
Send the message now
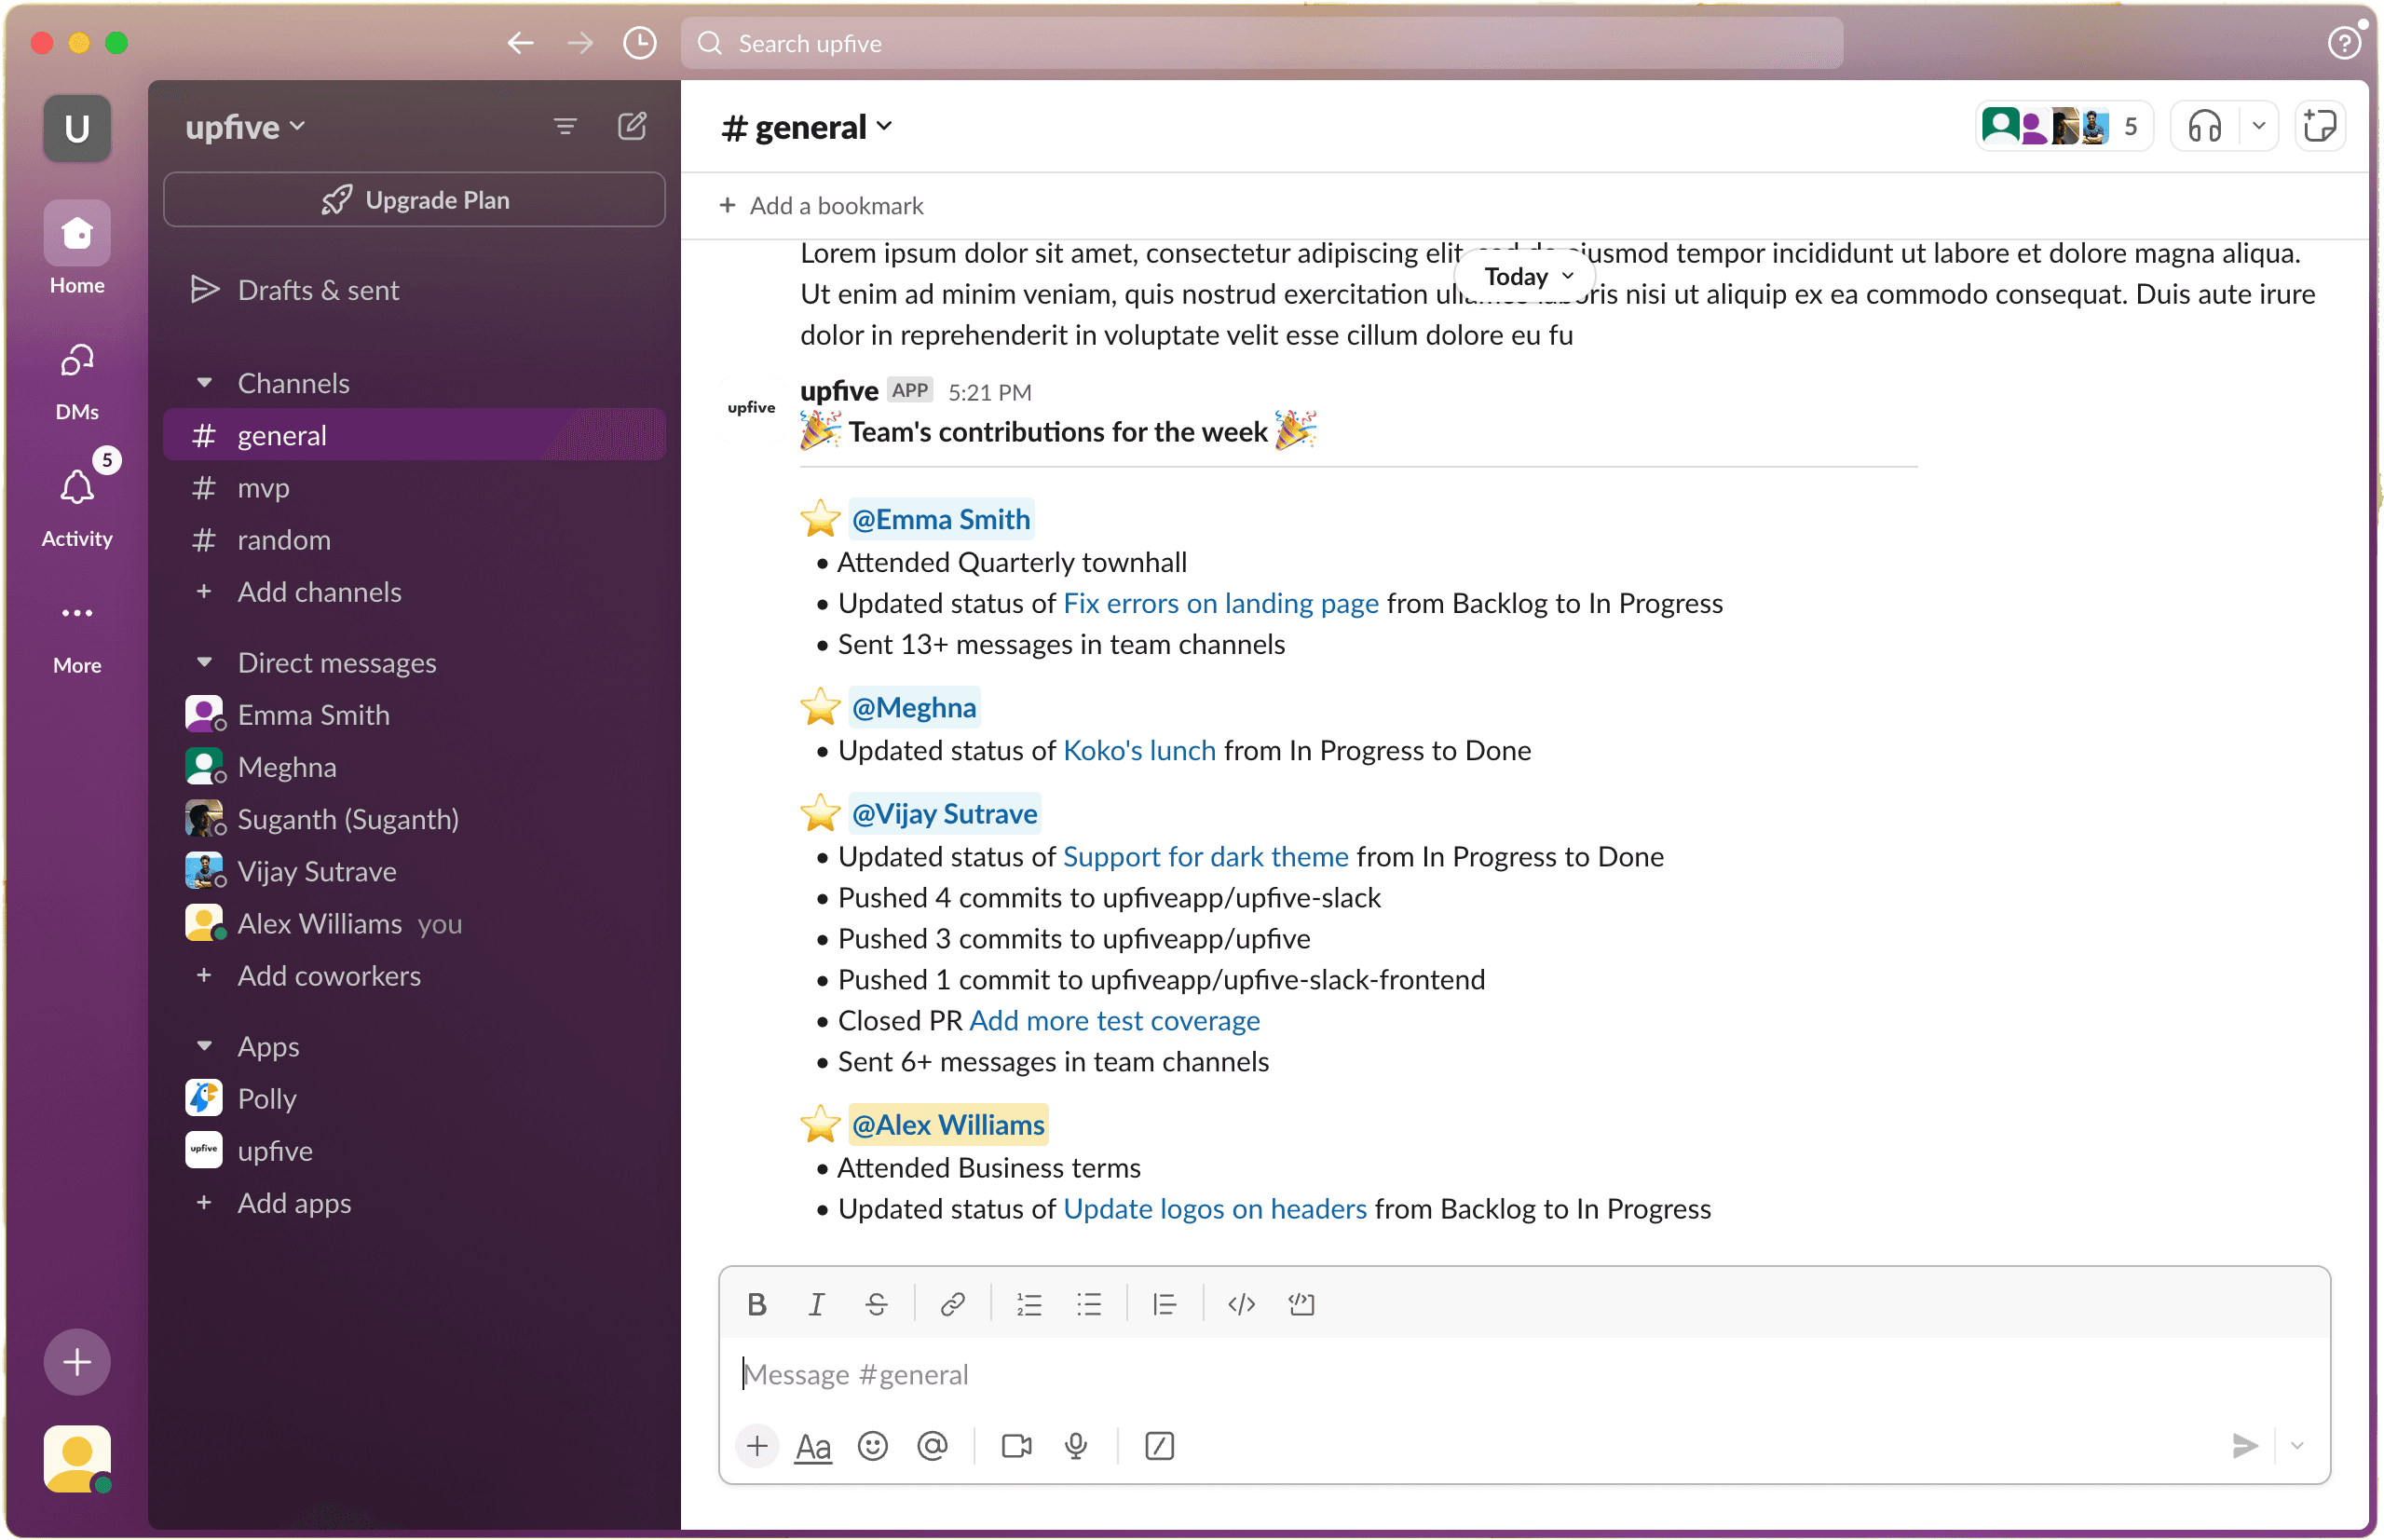[2244, 1446]
